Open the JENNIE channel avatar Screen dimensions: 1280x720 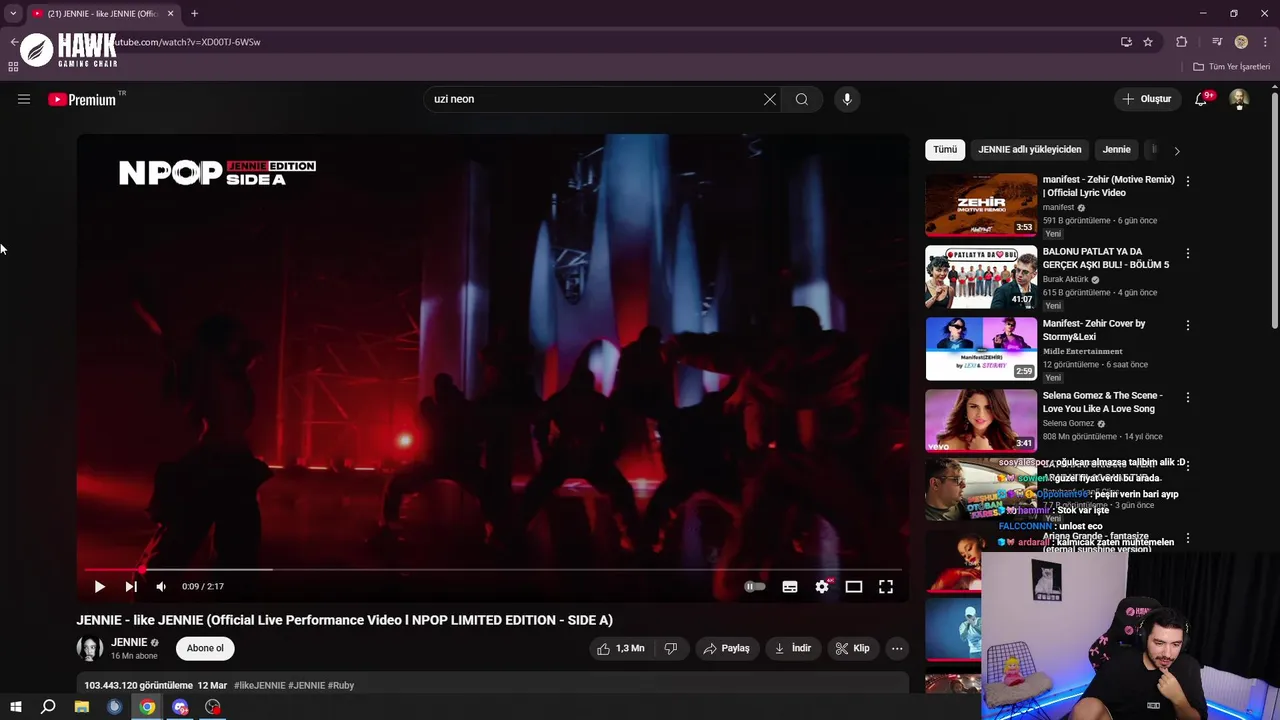point(90,648)
